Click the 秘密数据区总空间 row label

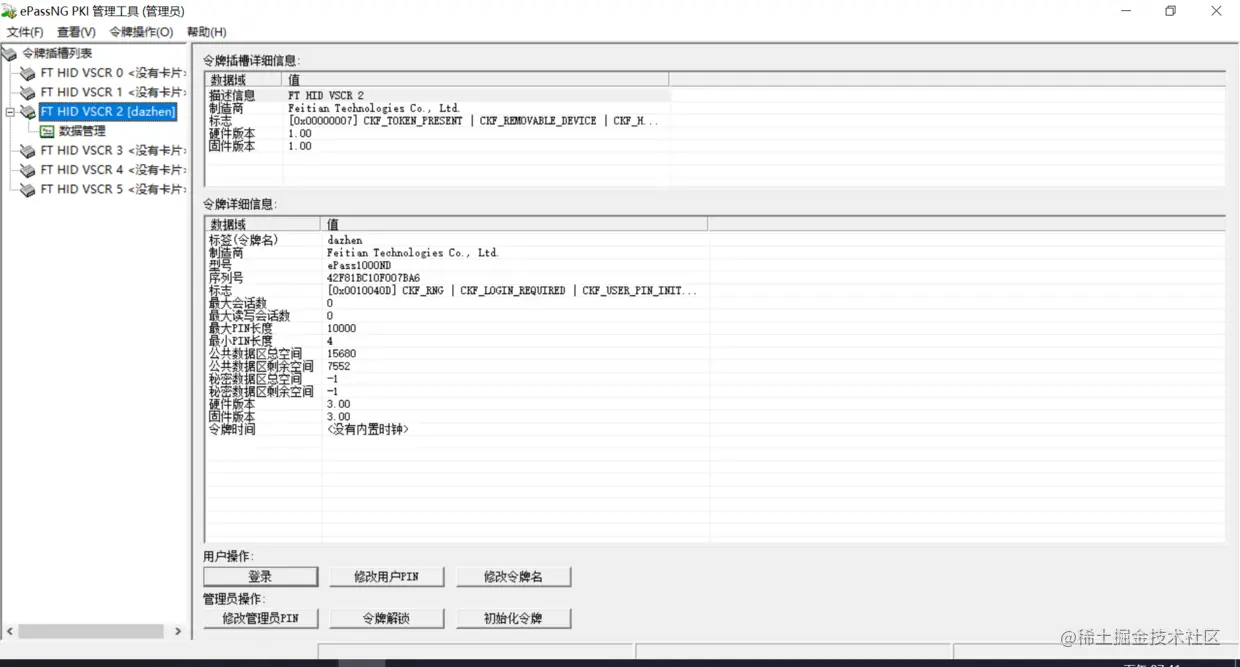point(255,379)
